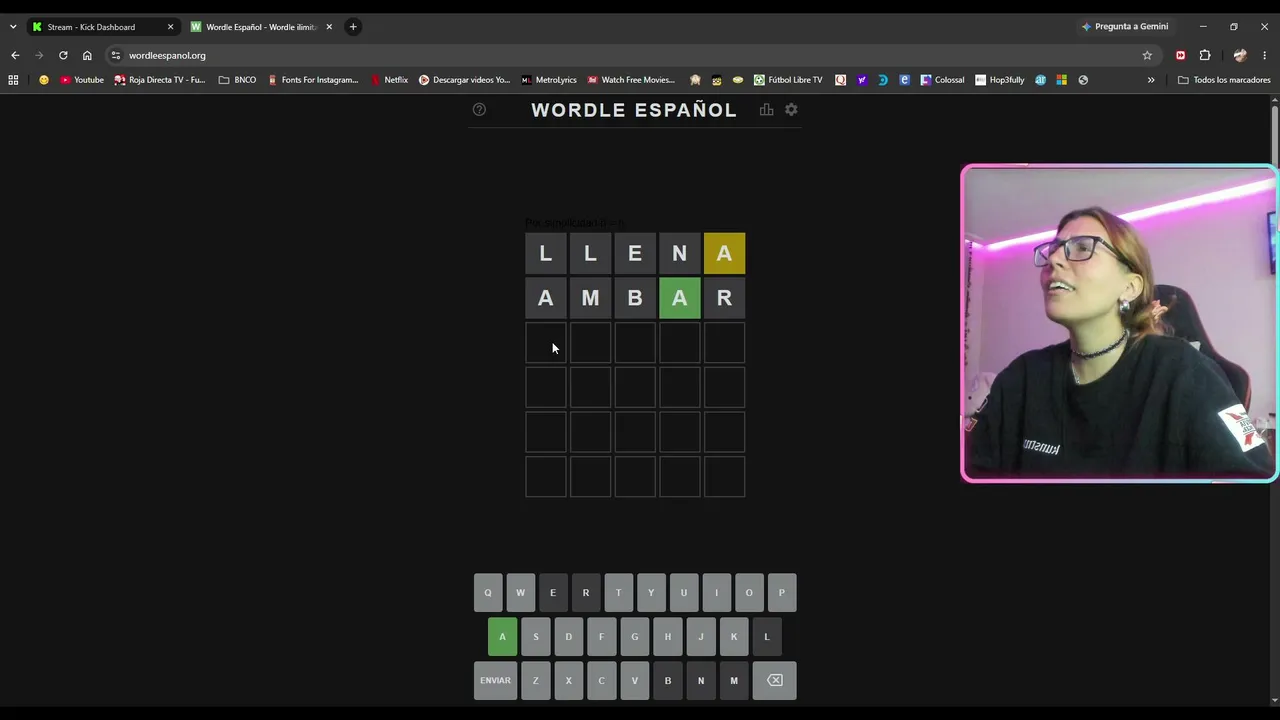
Task: Click the Pregunta a Gemini button
Action: coord(1125,27)
